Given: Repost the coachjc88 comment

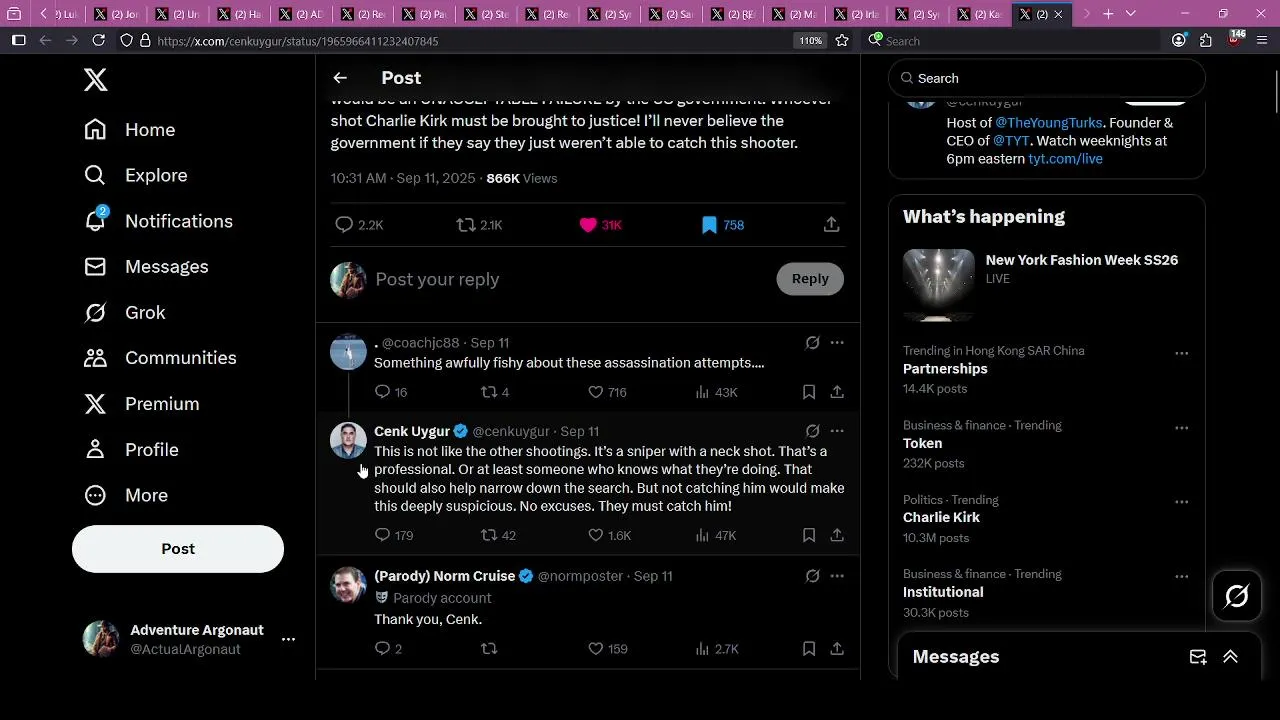Looking at the screenshot, I should [495, 392].
